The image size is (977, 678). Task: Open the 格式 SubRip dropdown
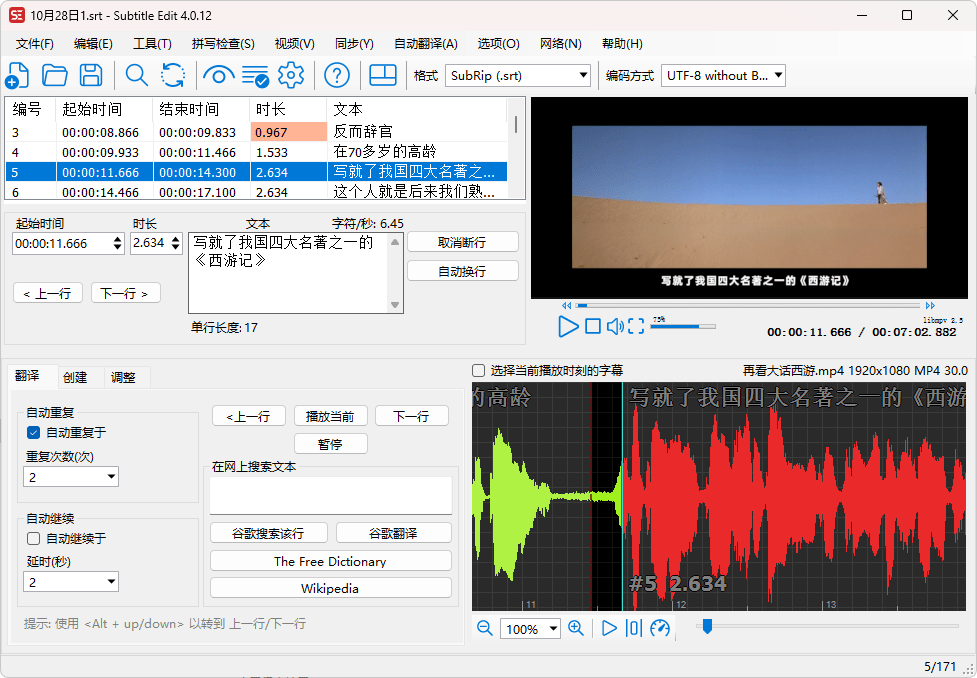click(x=518, y=75)
